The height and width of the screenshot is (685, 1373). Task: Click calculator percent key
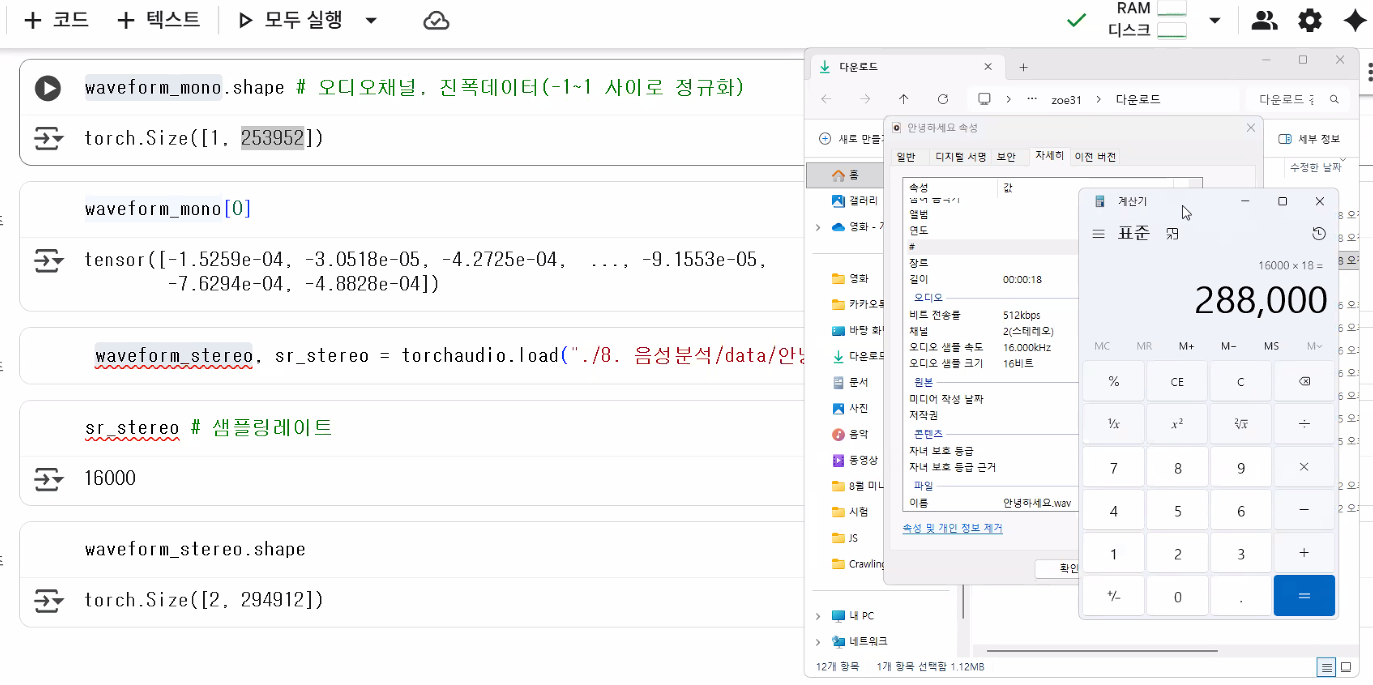[1113, 382]
